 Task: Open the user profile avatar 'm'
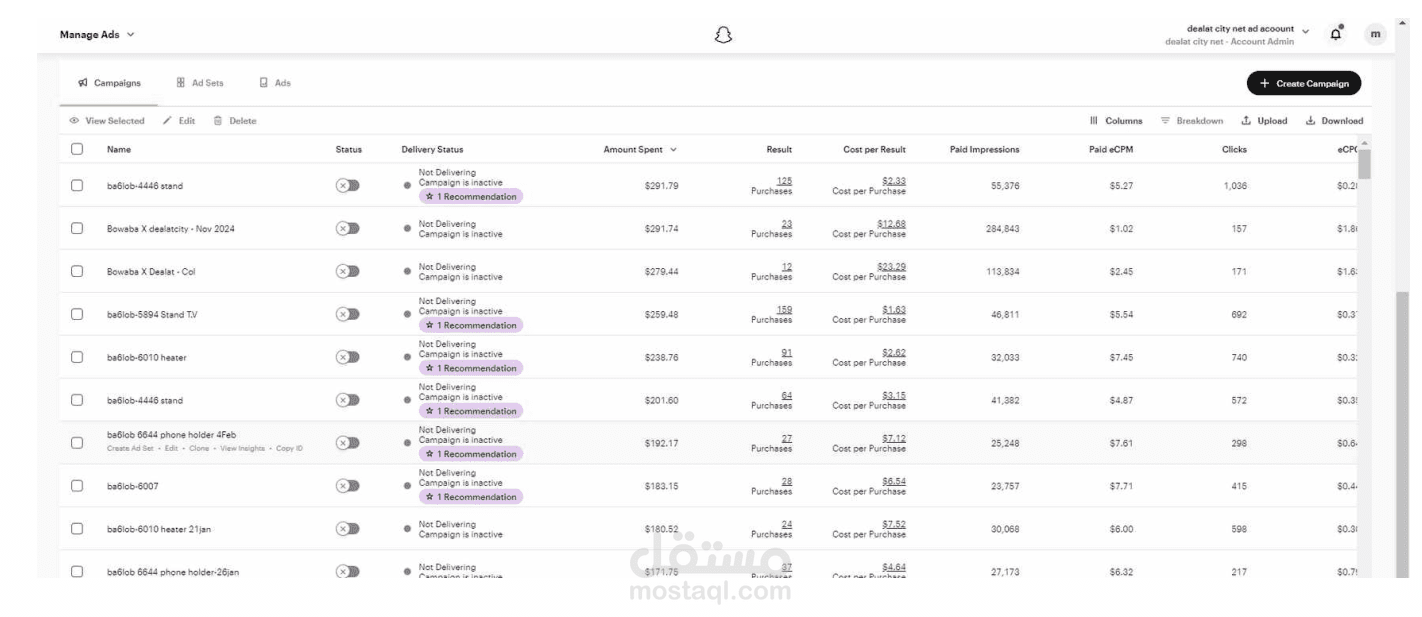[x=1376, y=34]
